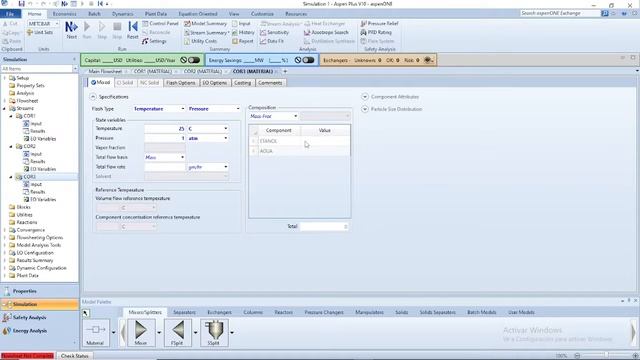Open Stream Summary
This screenshot has height=360, width=640.
tap(206, 32)
